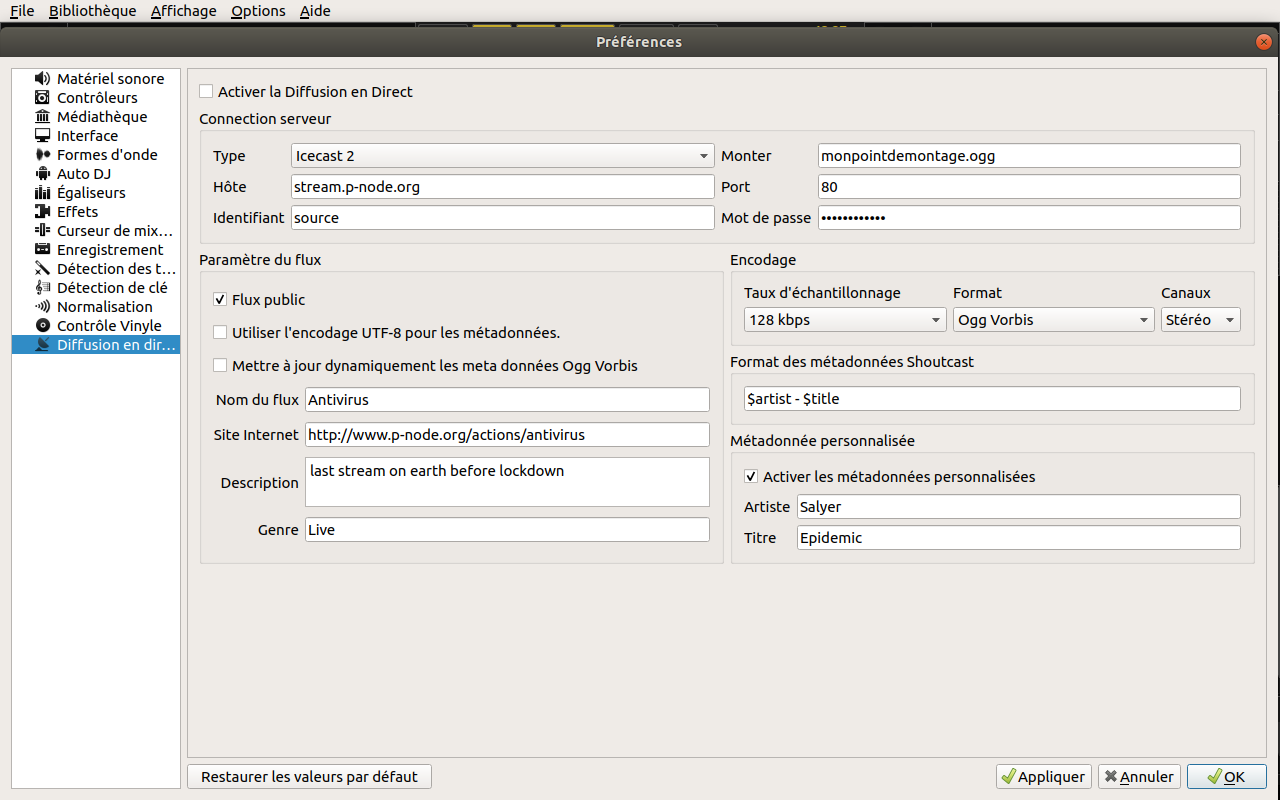This screenshot has height=800, width=1280.
Task: Select the Égaliseurs bars icon
Action: tap(42, 193)
